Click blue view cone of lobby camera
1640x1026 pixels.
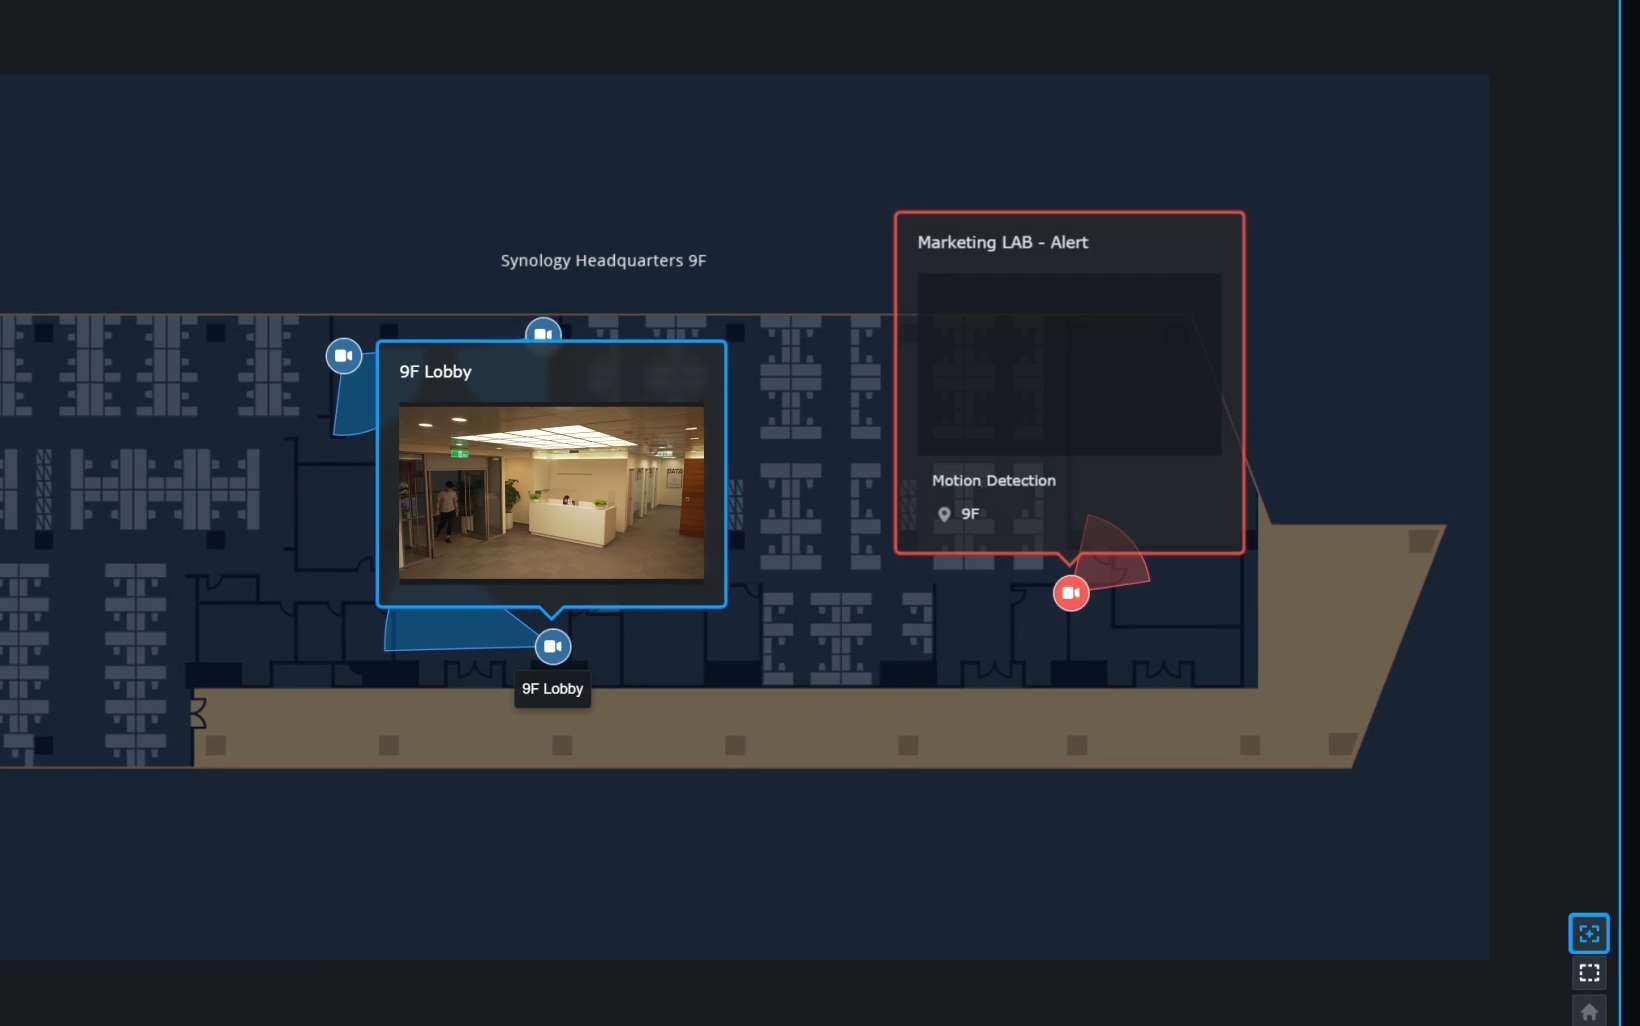(450, 630)
